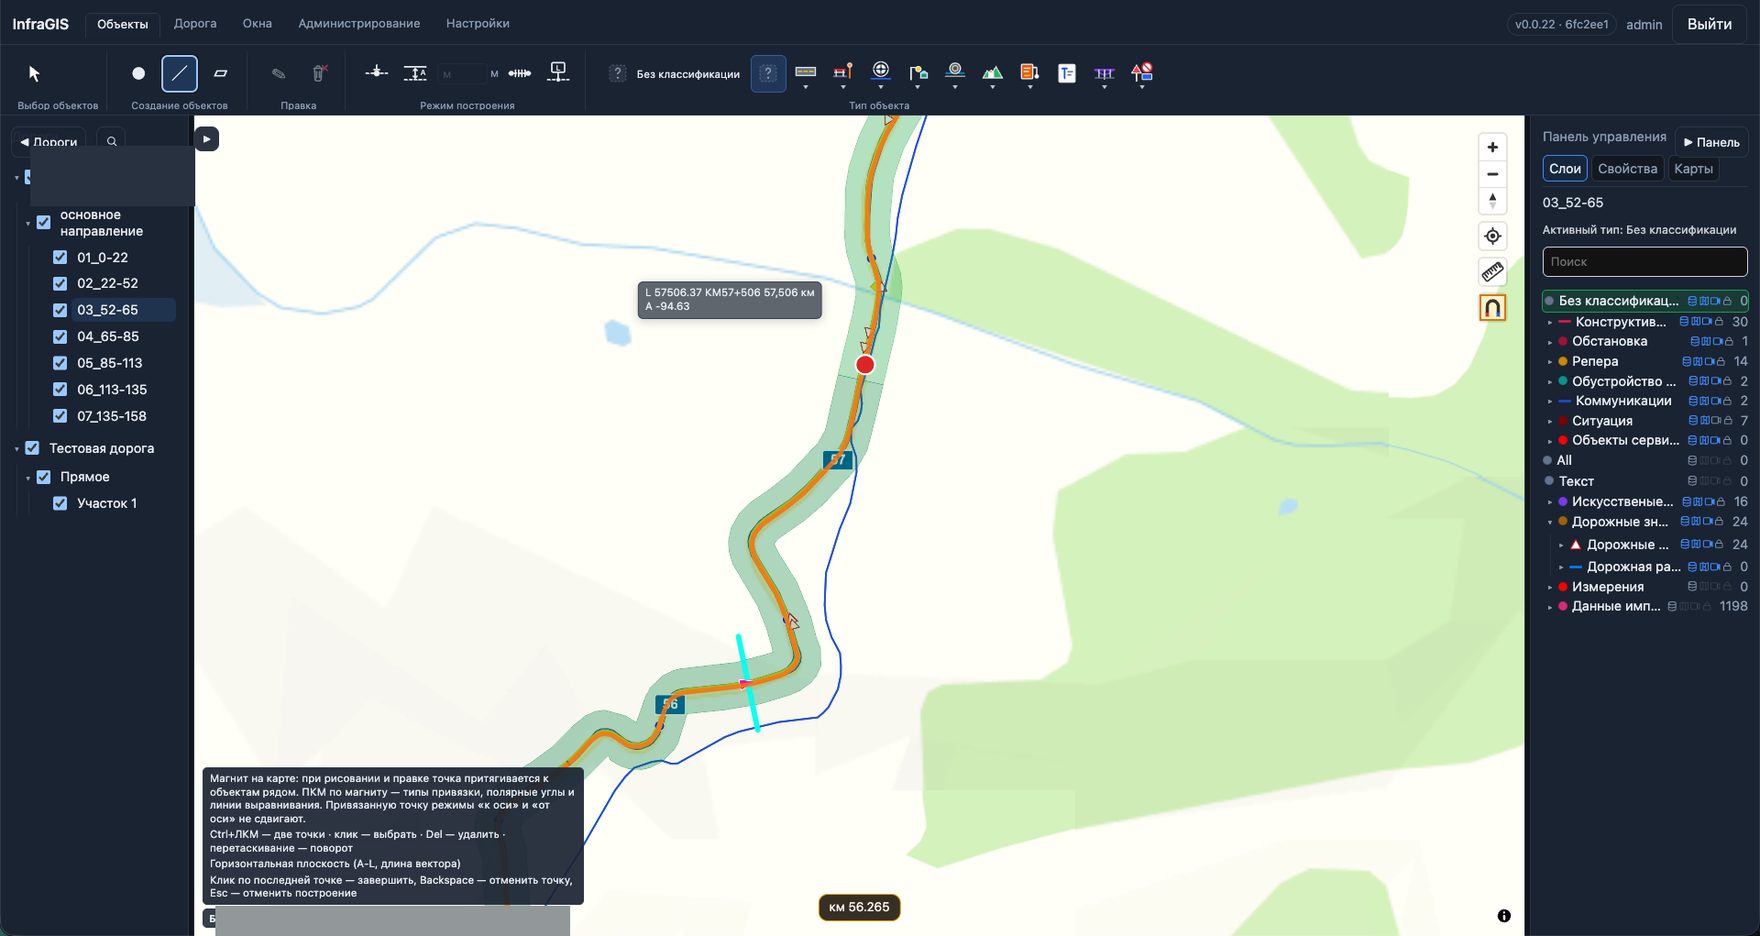This screenshot has height=936, width=1760.
Task: Click the orange Репера layer color dot
Action: tap(1563, 361)
